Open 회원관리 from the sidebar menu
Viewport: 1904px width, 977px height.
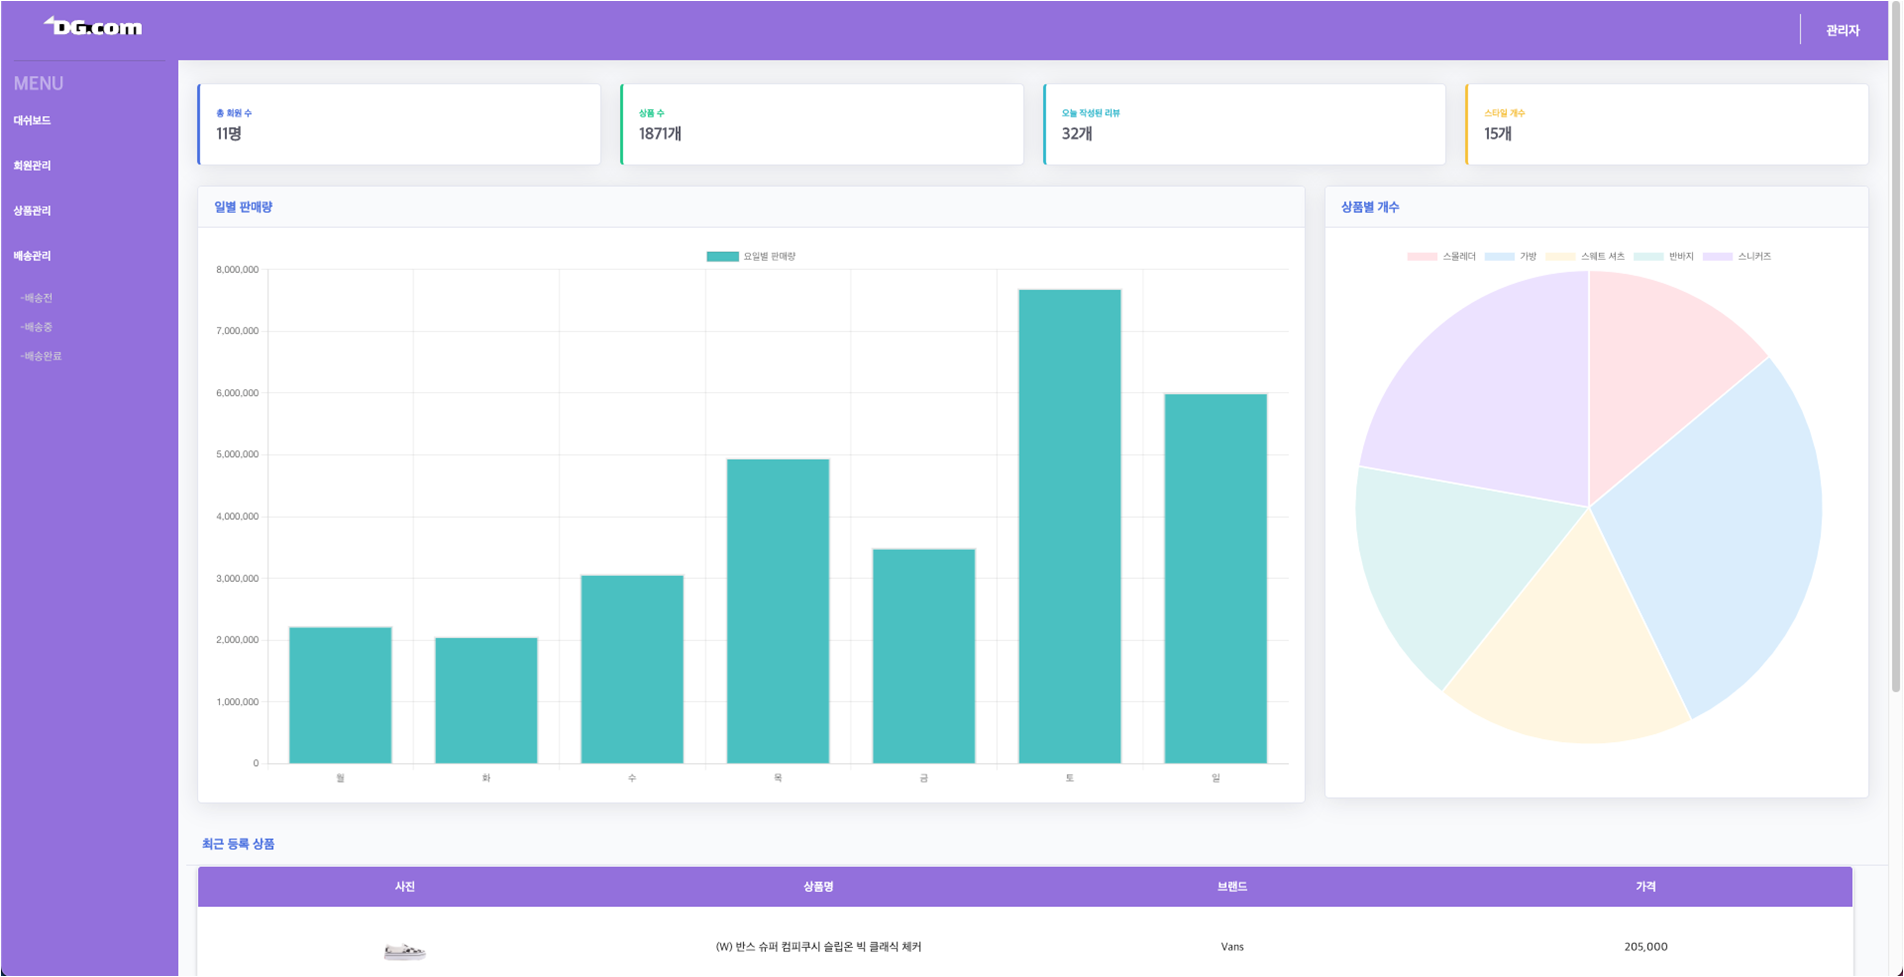pos(31,165)
